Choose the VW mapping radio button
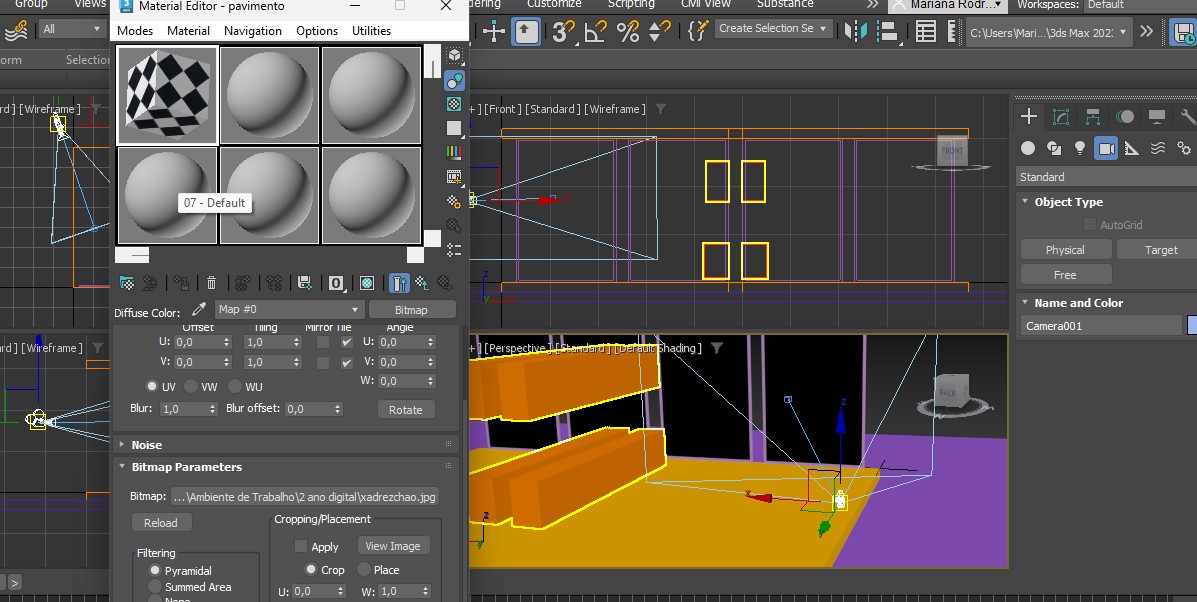The width and height of the screenshot is (1197, 602). pos(191,386)
